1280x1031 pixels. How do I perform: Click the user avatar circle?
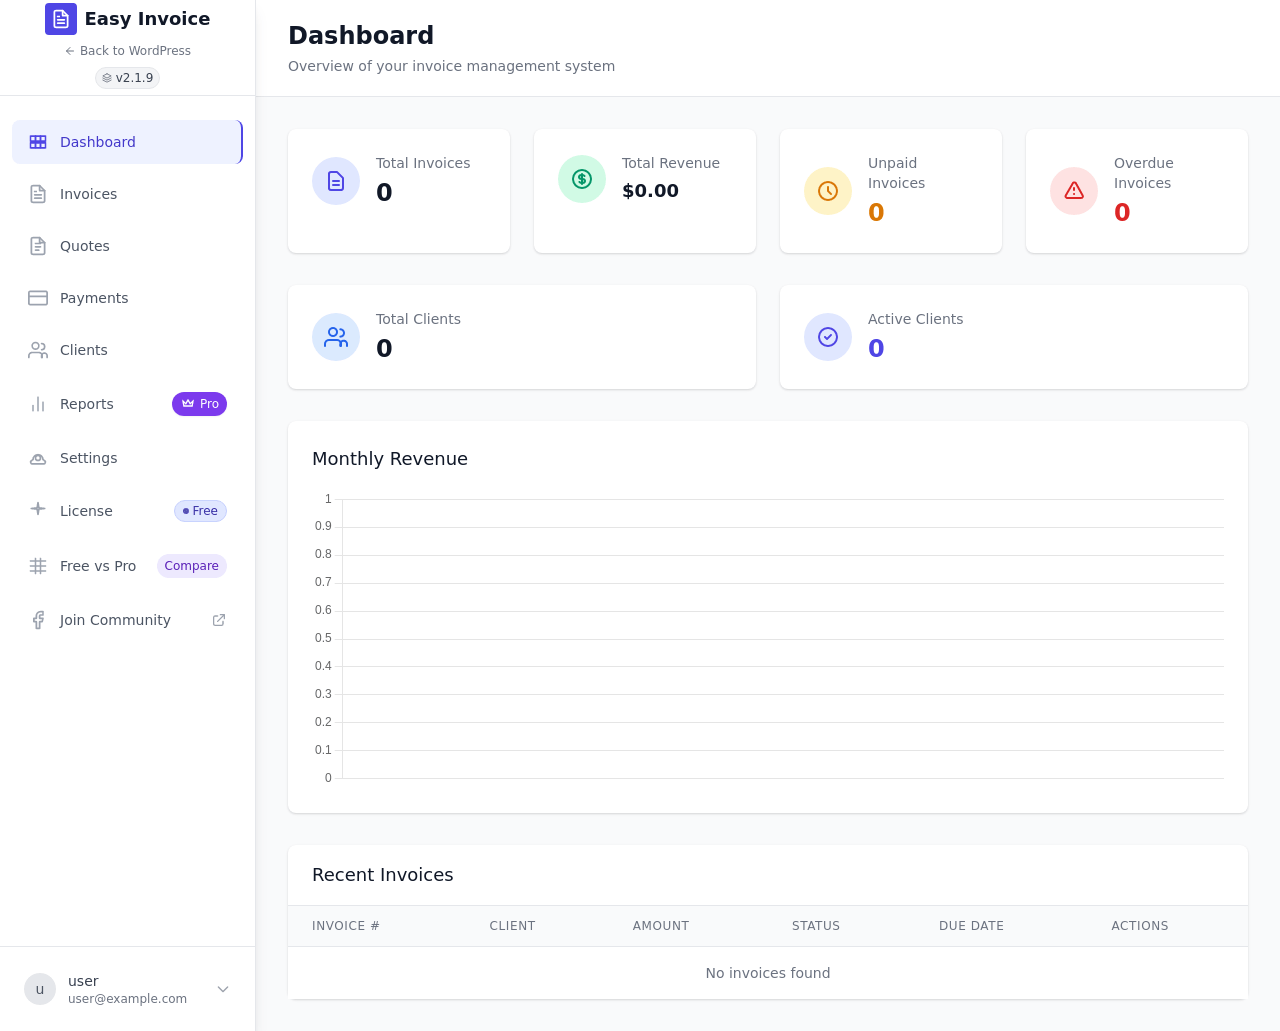(x=40, y=989)
